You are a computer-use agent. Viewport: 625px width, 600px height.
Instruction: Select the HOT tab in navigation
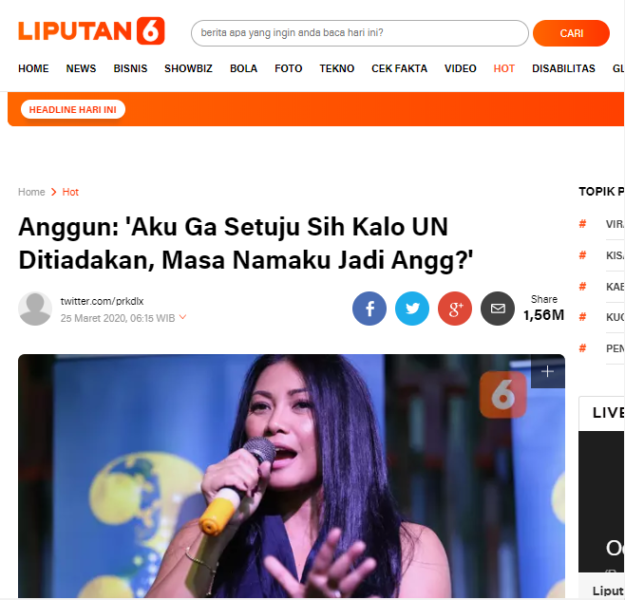[x=504, y=69]
